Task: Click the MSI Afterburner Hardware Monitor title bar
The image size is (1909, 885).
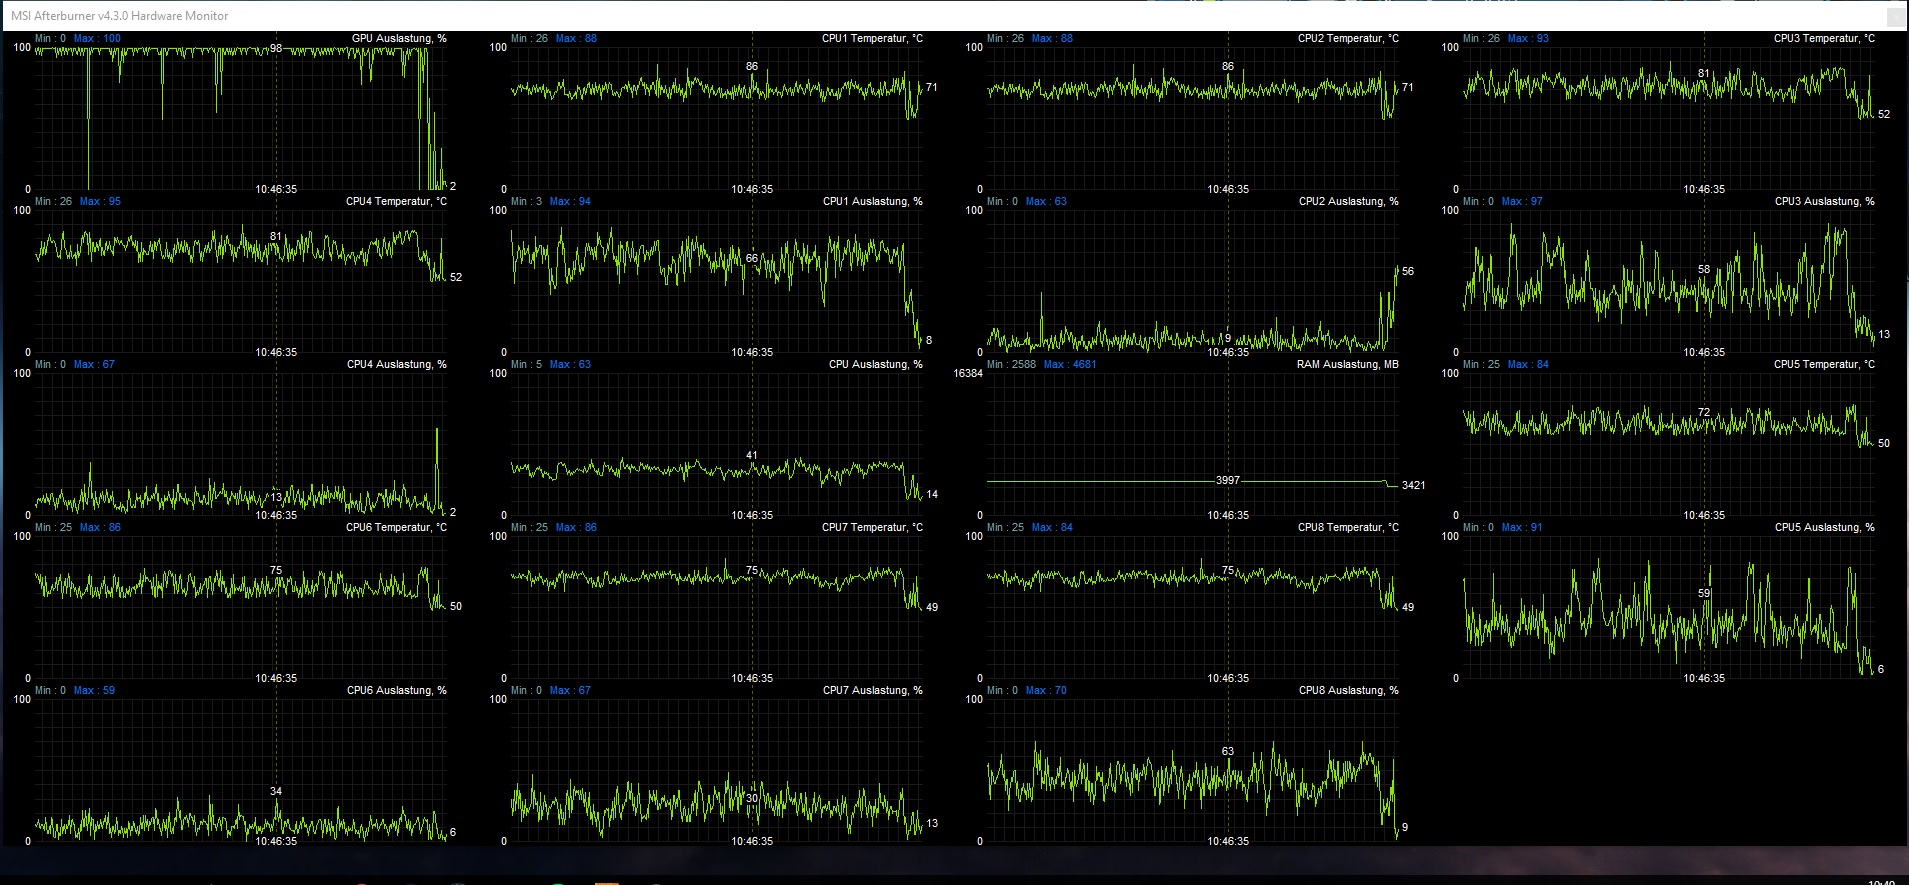Action: click(954, 16)
